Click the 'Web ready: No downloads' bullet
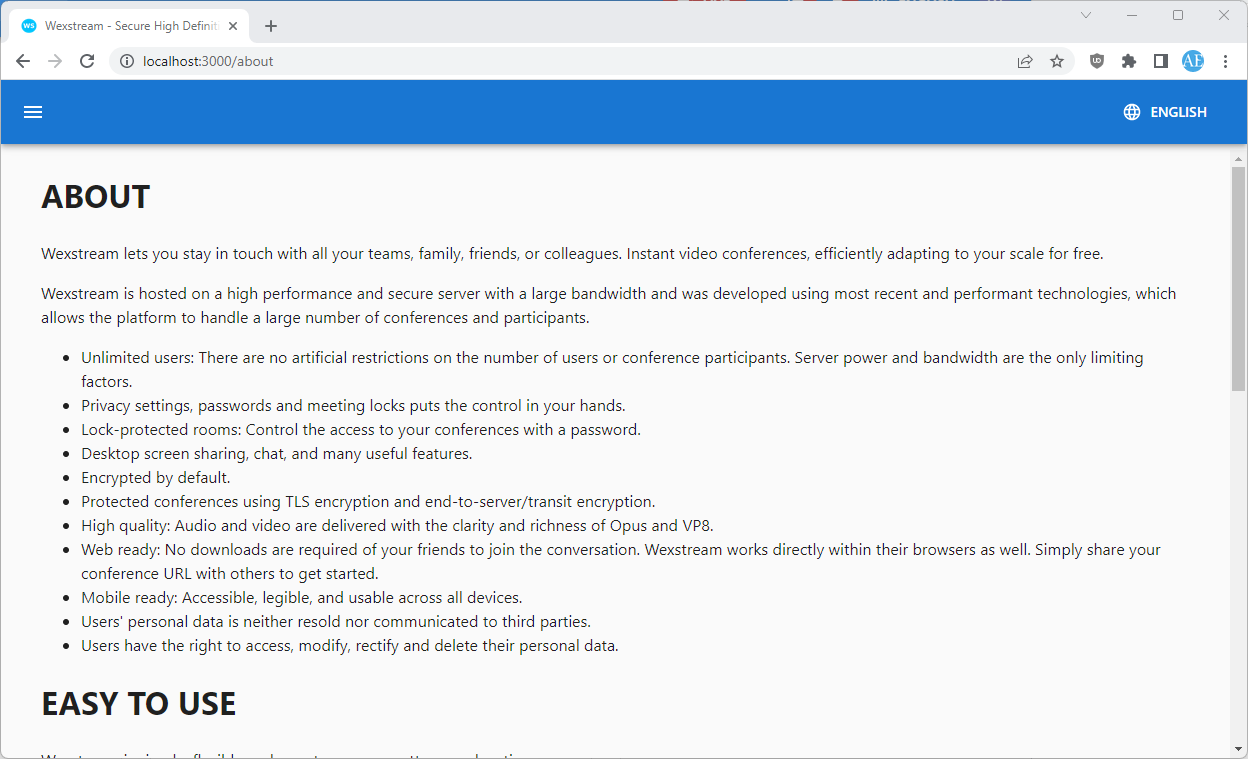1248x759 pixels. pyautogui.click(x=621, y=562)
